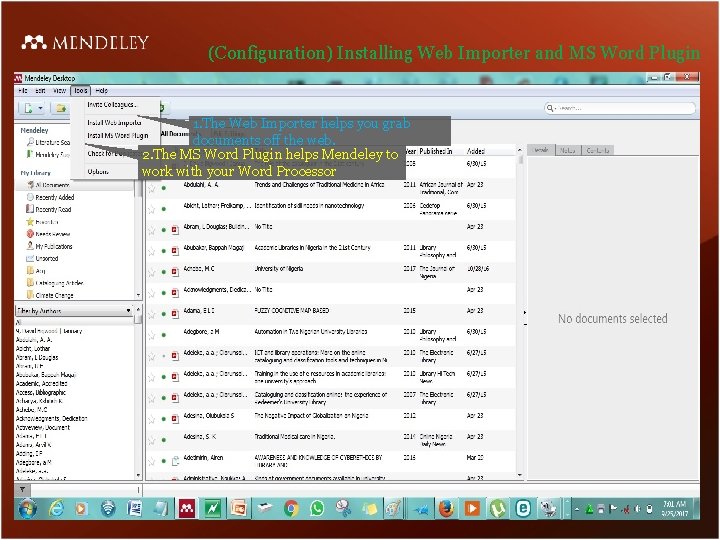Sort by the Published In column header

pyautogui.click(x=435, y=151)
